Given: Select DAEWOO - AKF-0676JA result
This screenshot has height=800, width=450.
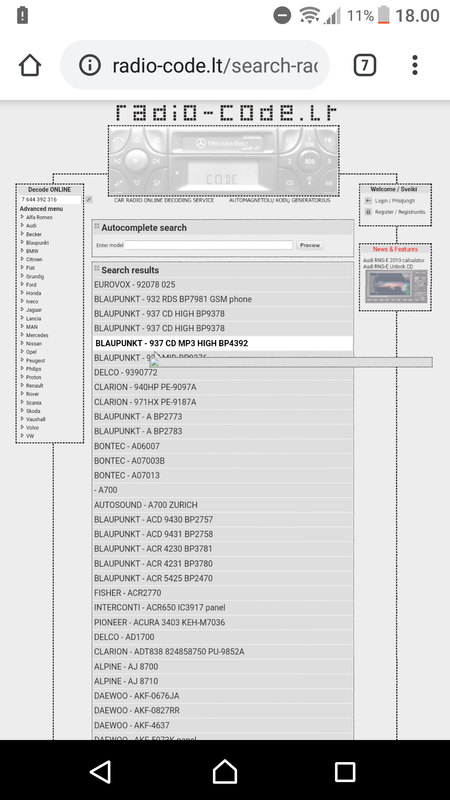Looking at the screenshot, I should coord(222,696).
